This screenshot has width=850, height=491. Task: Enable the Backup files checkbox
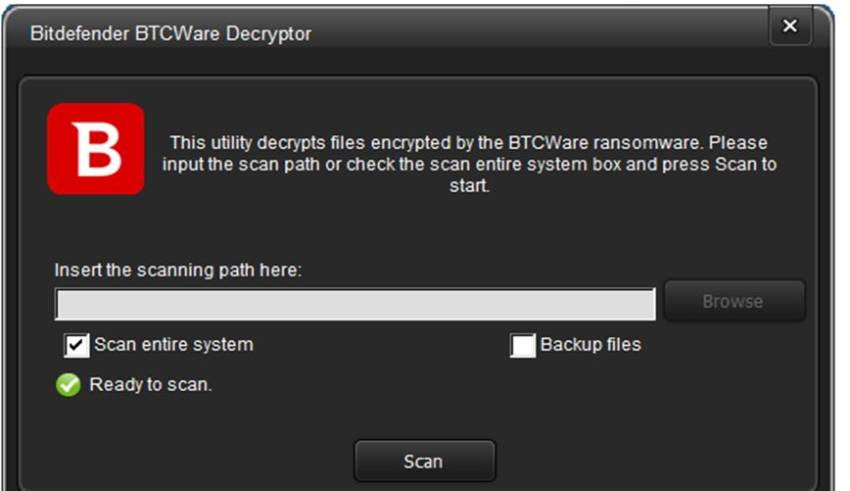pos(523,345)
